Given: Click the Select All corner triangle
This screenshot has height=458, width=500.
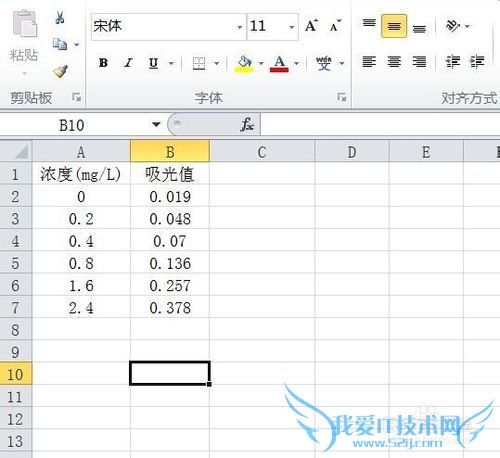Looking at the screenshot, I should tap(21, 152).
